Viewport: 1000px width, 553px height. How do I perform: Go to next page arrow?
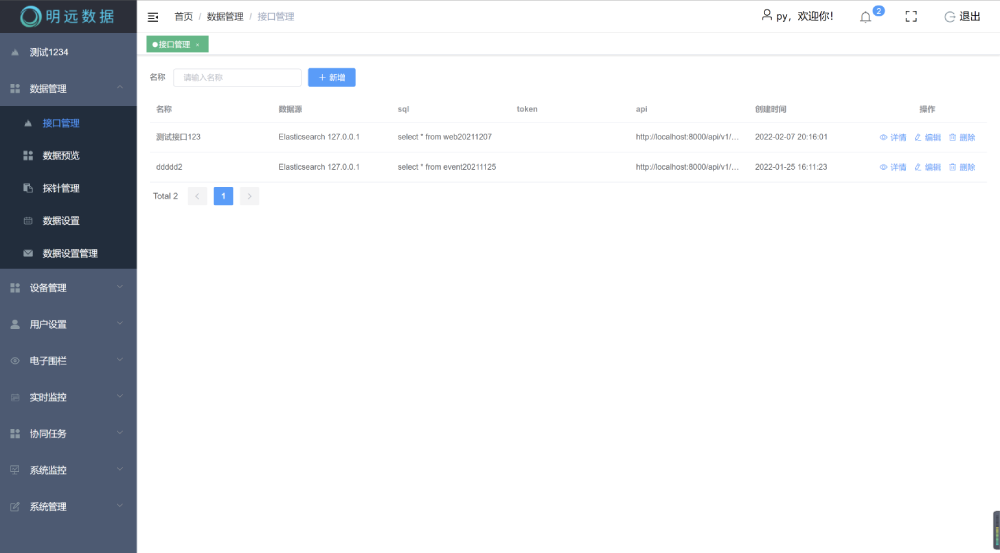click(x=249, y=196)
